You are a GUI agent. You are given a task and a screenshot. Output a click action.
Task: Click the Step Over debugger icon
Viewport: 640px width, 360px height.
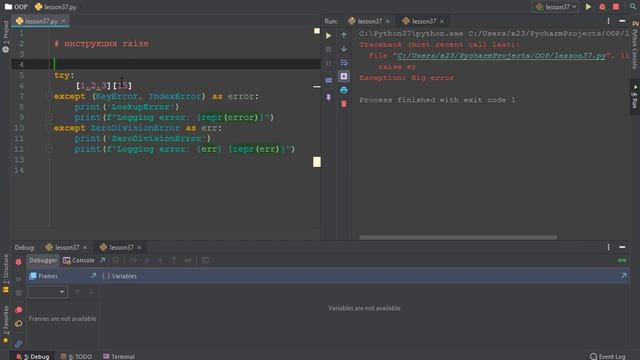133,260
